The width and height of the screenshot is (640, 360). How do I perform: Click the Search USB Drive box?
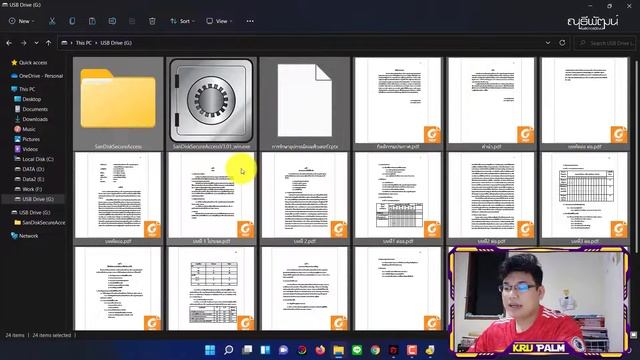(x=605, y=43)
